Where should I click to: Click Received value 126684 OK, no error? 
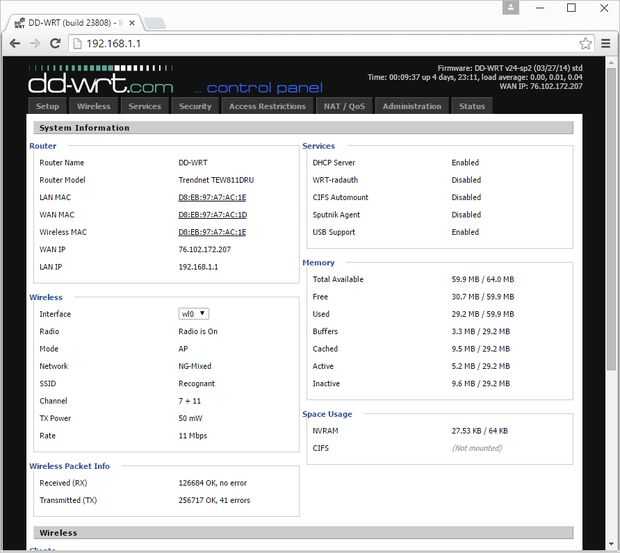point(213,483)
